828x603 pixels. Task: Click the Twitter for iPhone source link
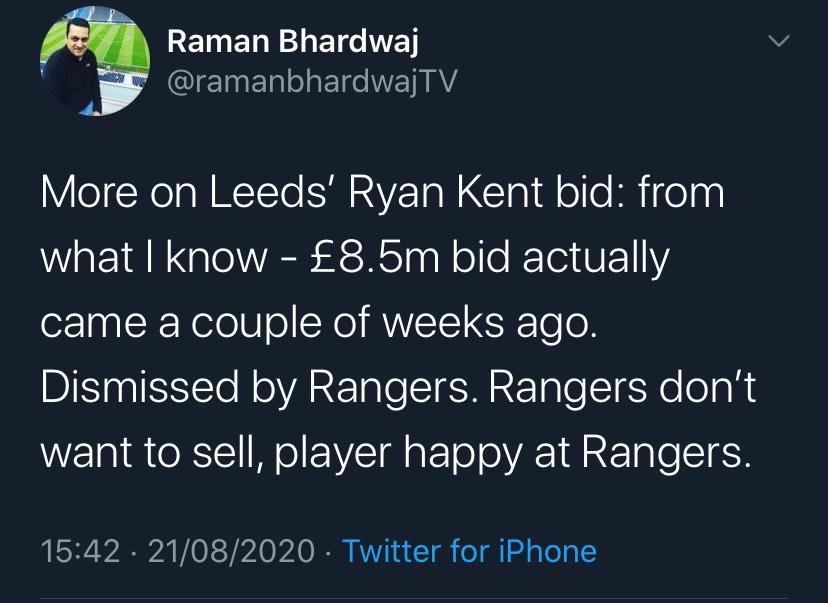469,551
